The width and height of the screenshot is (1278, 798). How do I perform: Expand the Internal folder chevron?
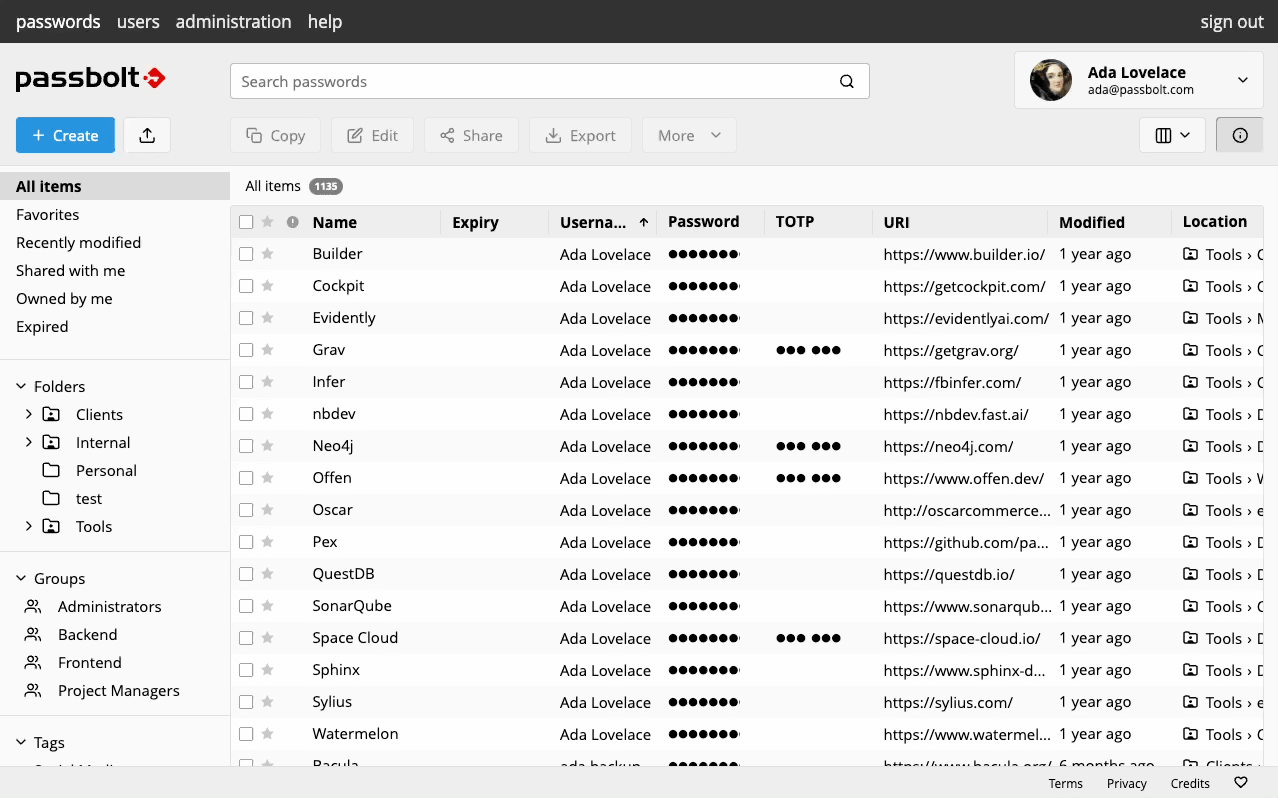29,442
